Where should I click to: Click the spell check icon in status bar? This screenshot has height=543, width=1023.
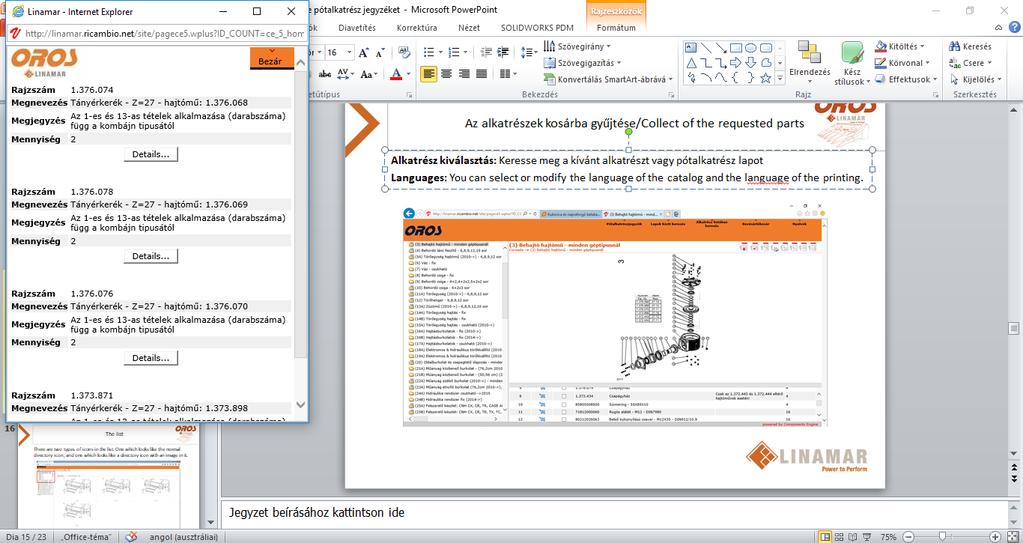click(x=131, y=536)
